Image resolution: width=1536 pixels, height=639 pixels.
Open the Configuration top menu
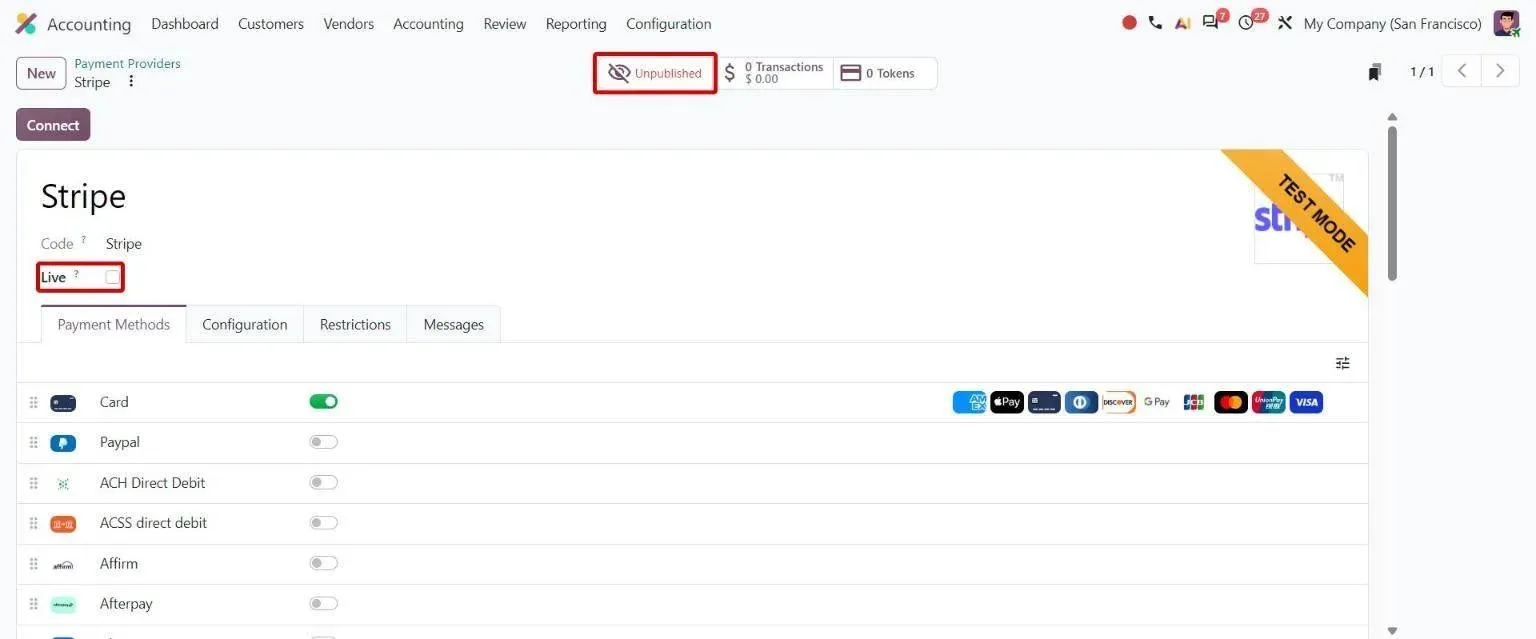pyautogui.click(x=669, y=24)
